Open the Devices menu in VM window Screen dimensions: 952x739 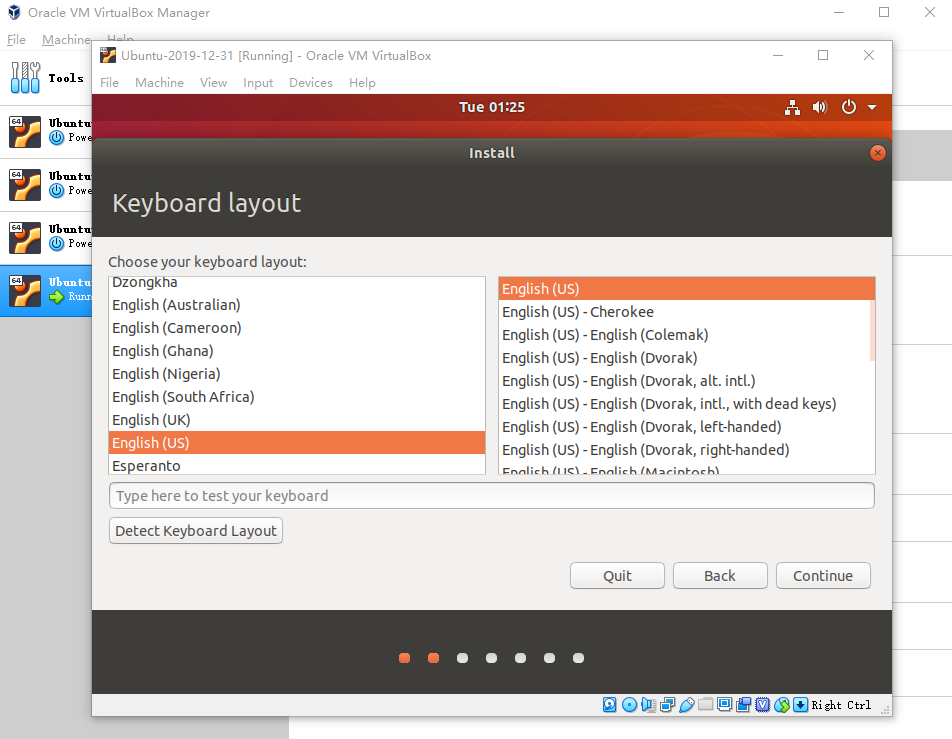point(311,83)
